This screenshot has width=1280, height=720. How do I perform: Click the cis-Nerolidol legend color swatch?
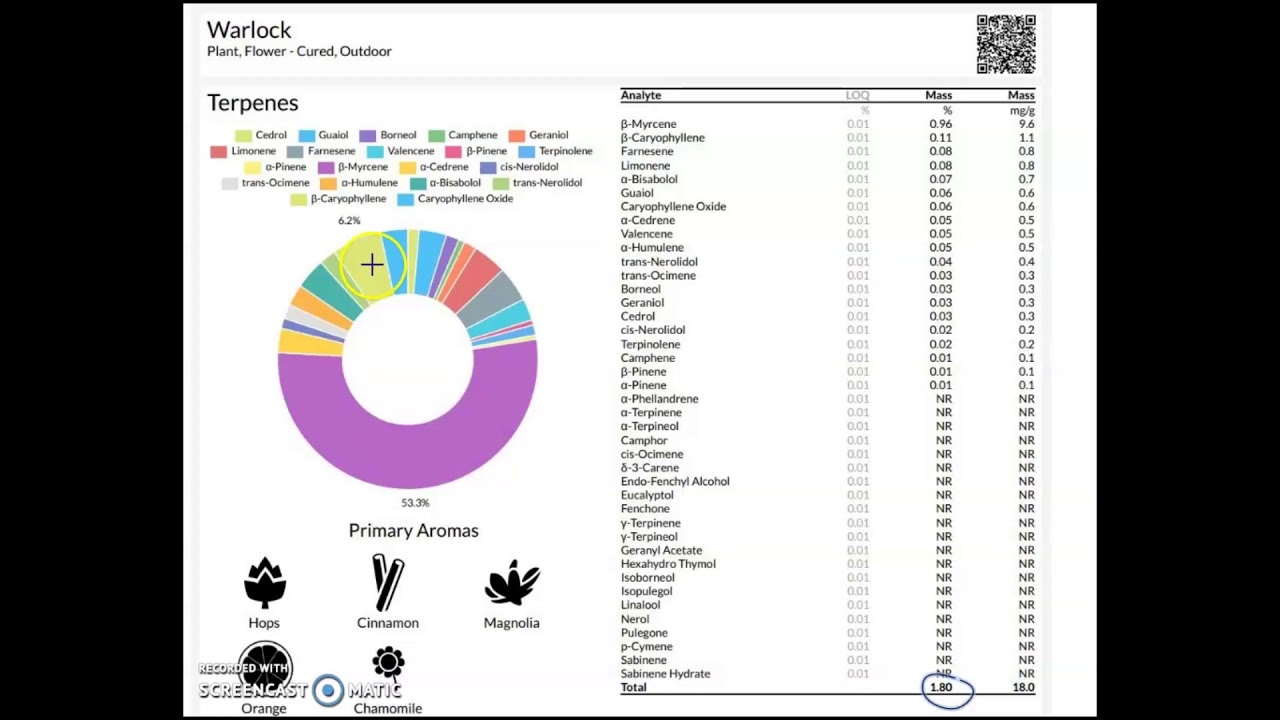(488, 167)
